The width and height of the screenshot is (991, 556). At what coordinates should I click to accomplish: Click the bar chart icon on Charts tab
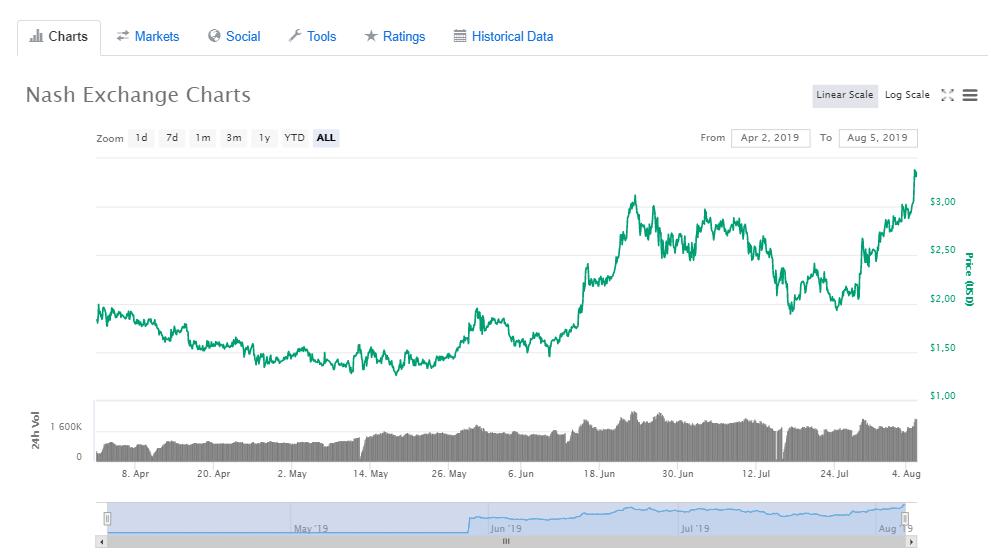click(36, 37)
